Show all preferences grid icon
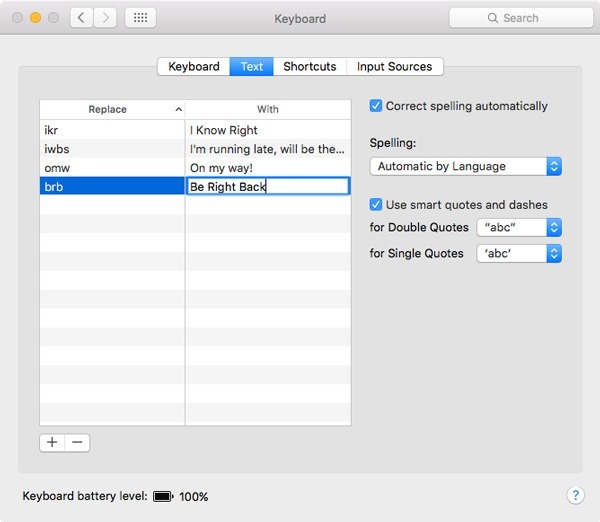The height and width of the screenshot is (522, 600). pos(140,18)
